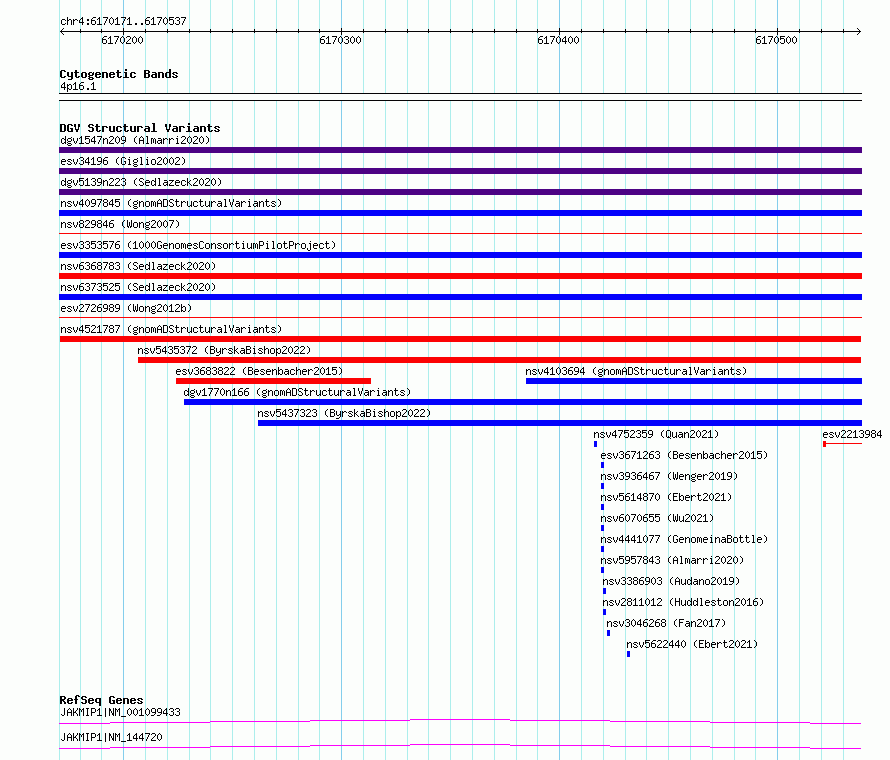Click the DGV Structural Variants track heading
Viewport: 890px width, 760px height.
(140, 128)
